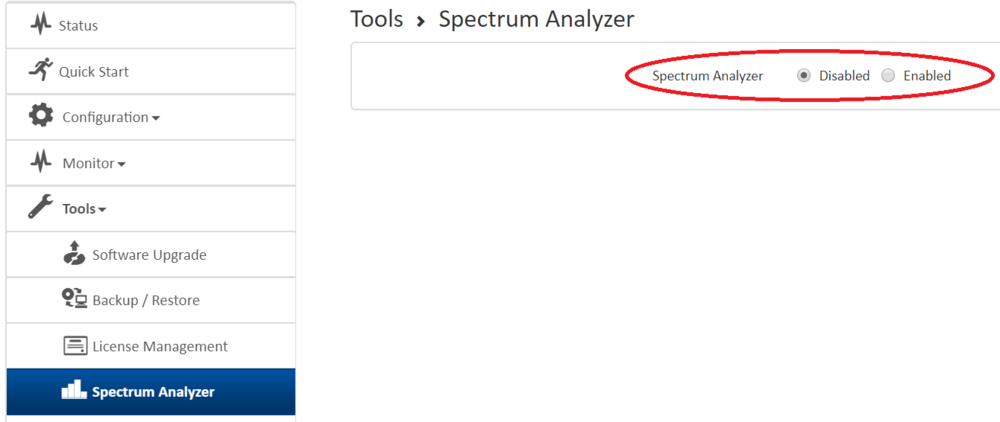1000x422 pixels.
Task: Open the Status menu item
Action: pyautogui.click(x=78, y=25)
